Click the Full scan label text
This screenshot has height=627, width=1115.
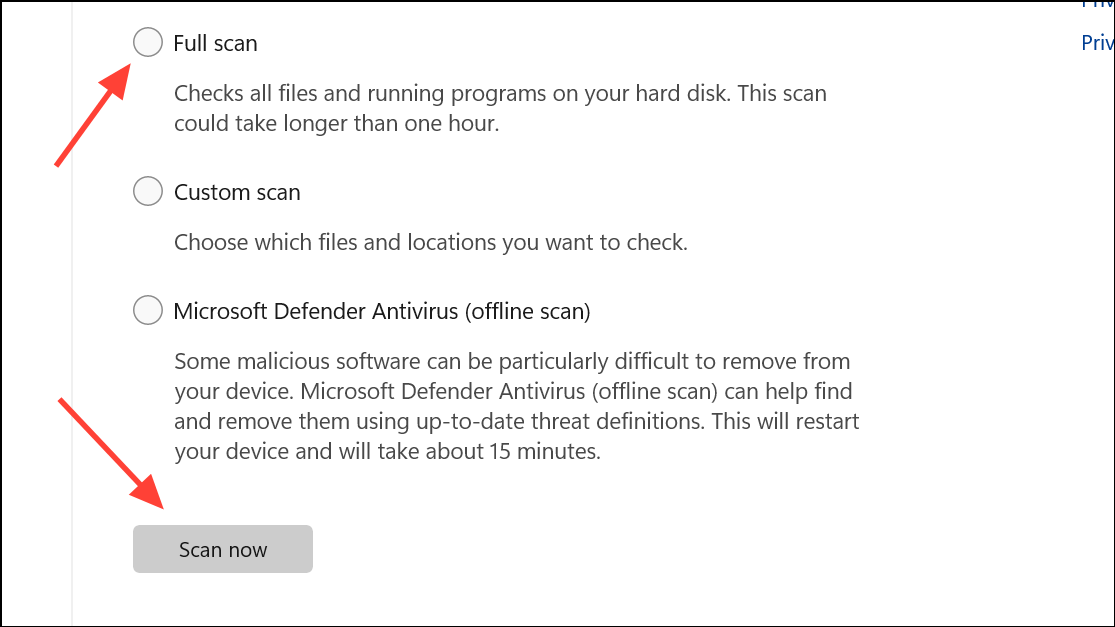215,43
